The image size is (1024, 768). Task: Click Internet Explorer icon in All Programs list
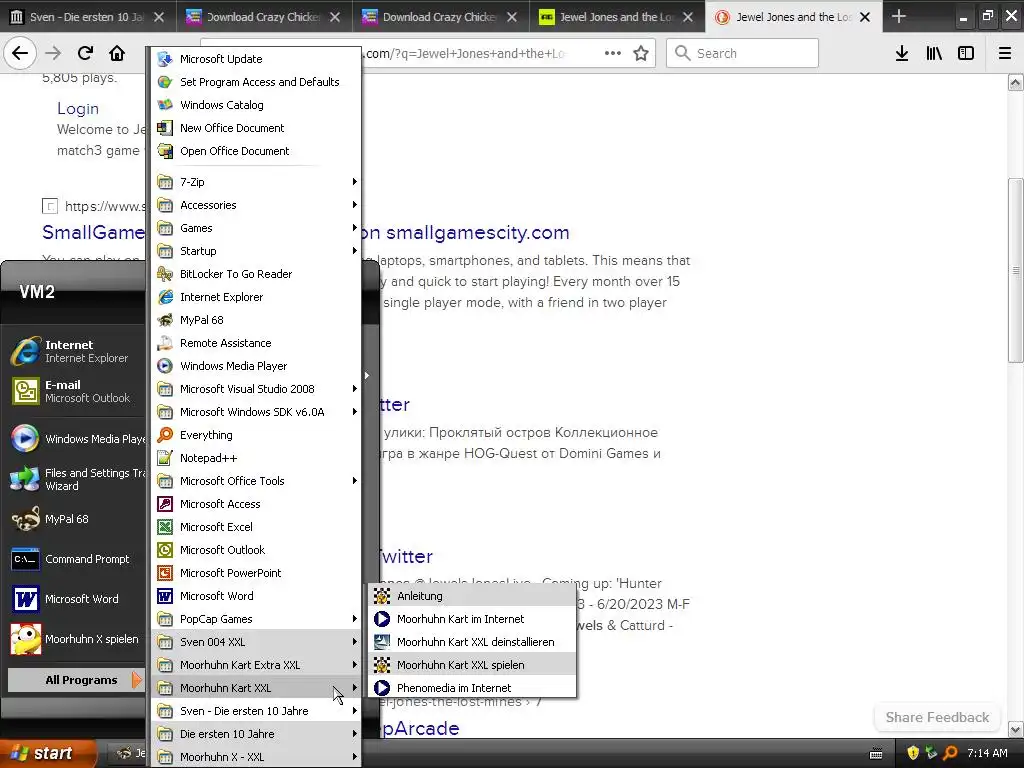165,297
